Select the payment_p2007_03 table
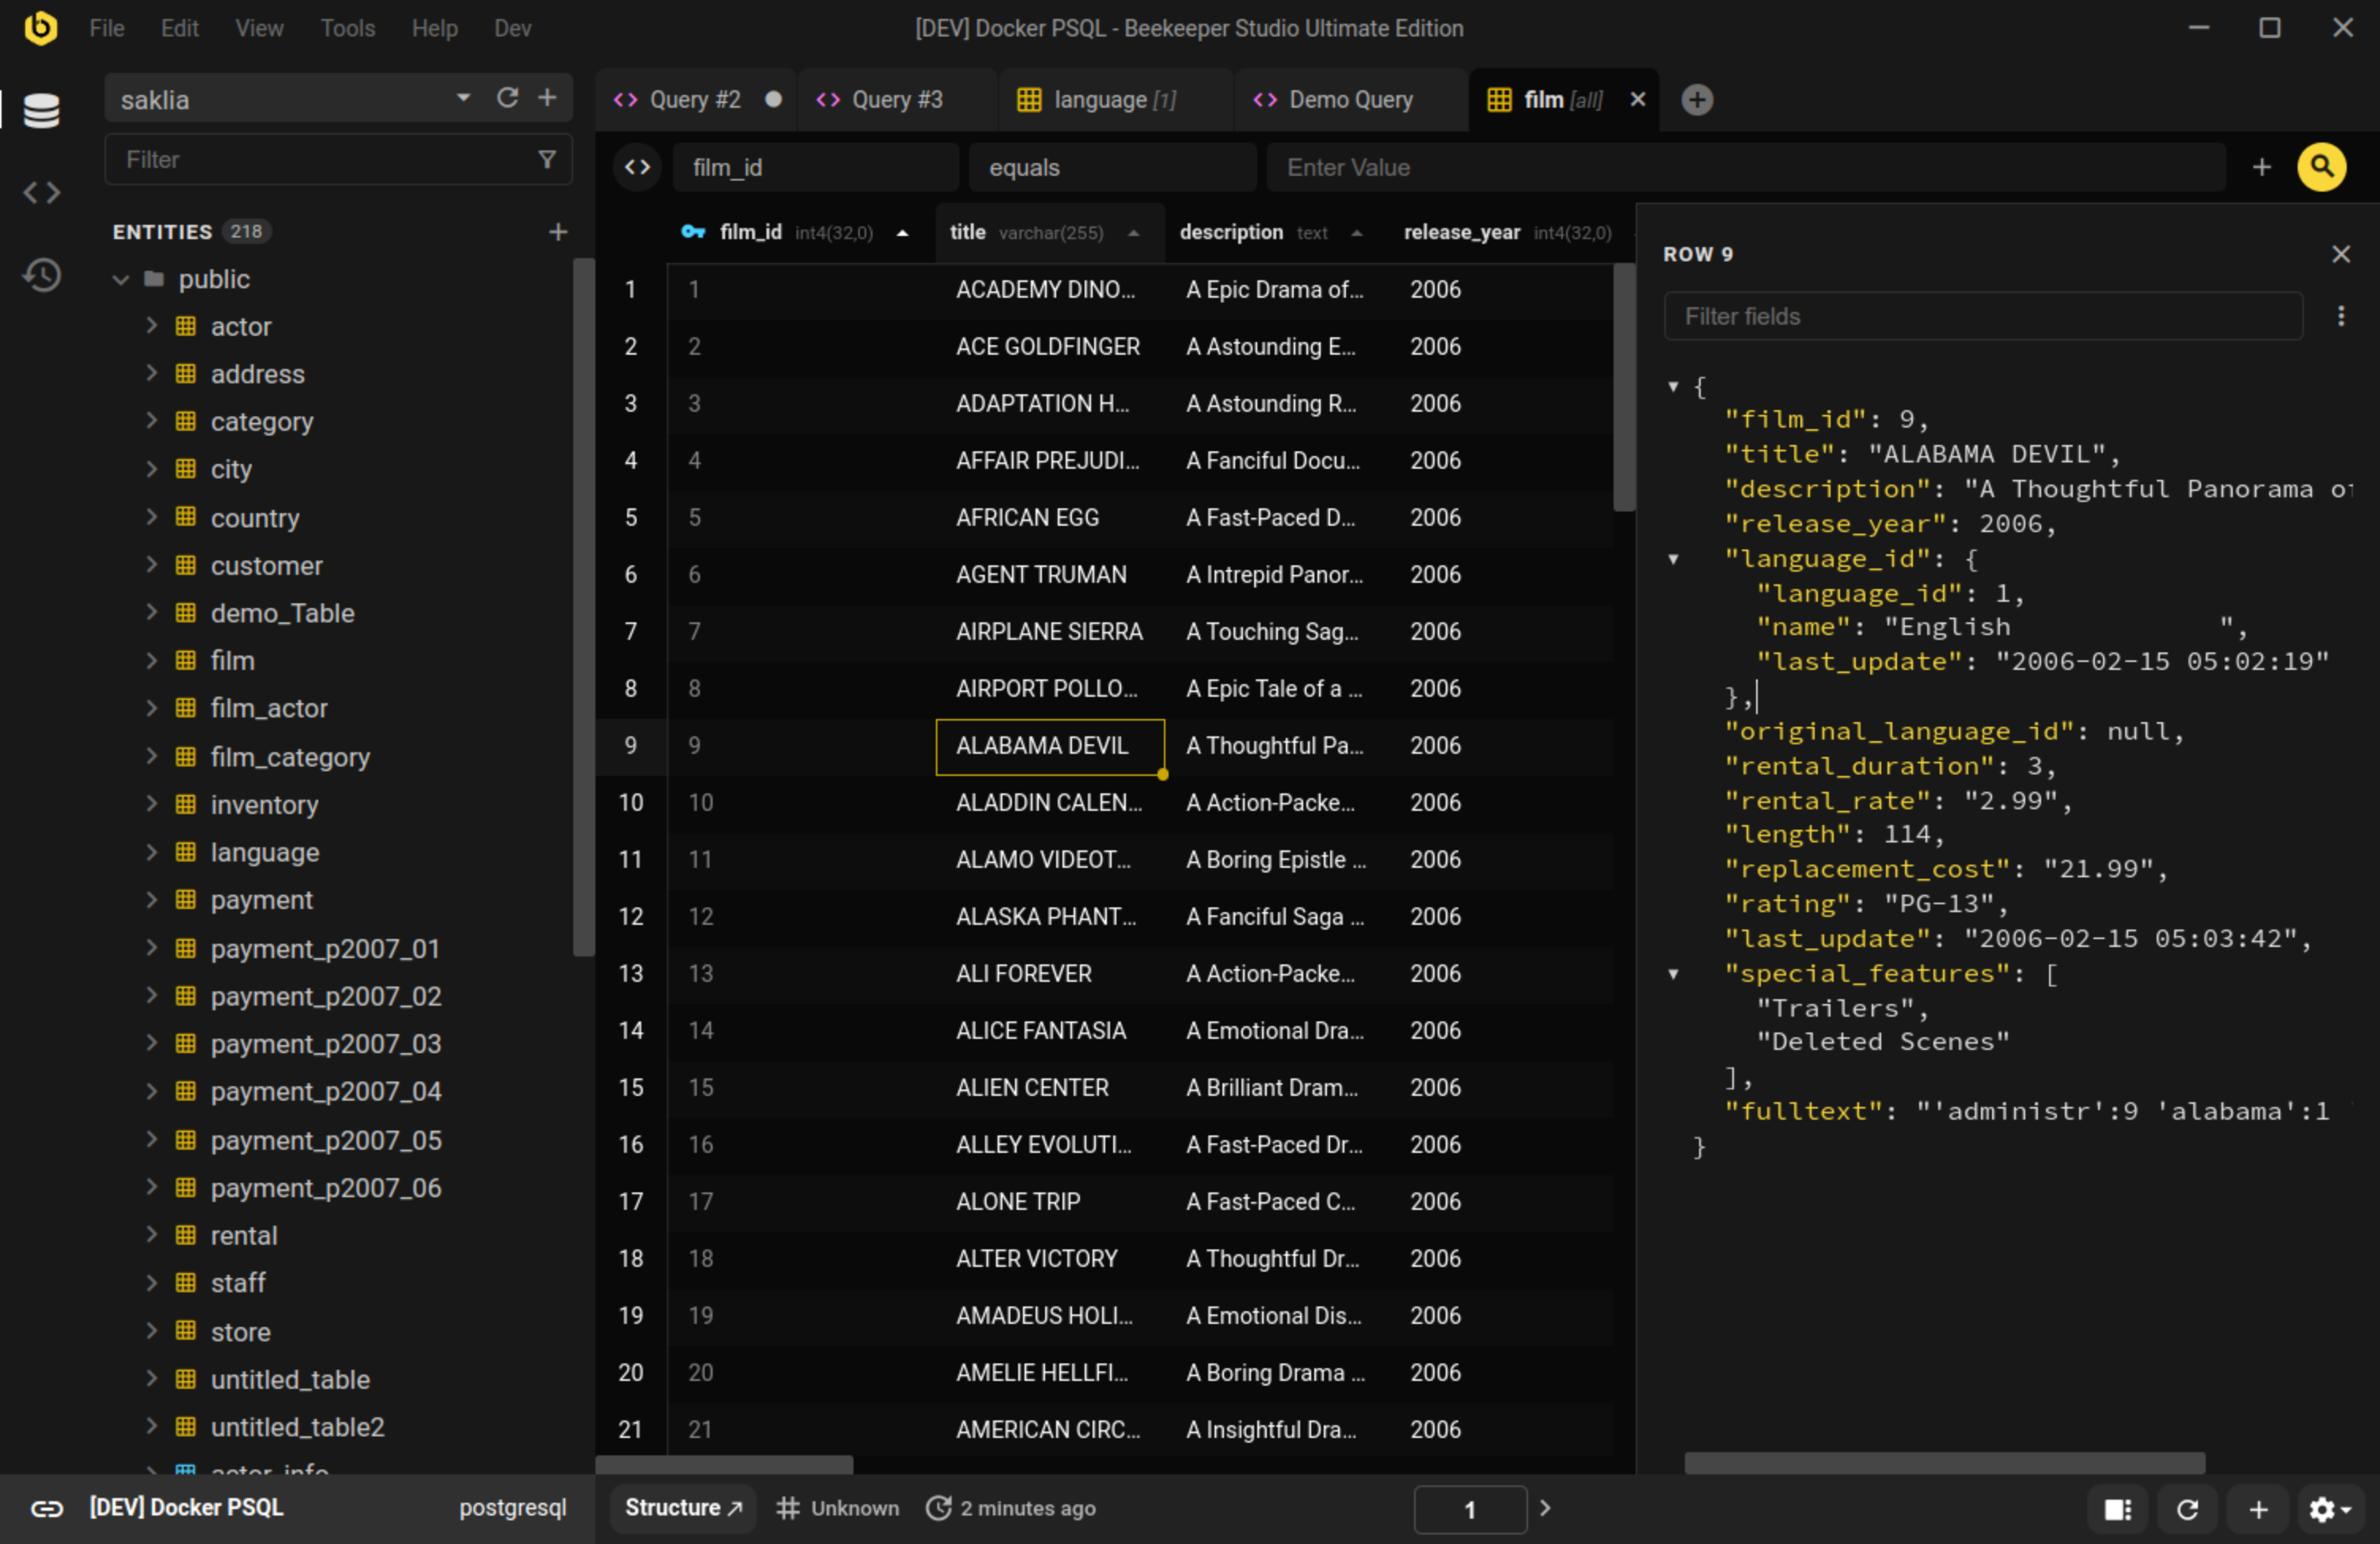Viewport: 2380px width, 1544px height. click(x=326, y=1043)
